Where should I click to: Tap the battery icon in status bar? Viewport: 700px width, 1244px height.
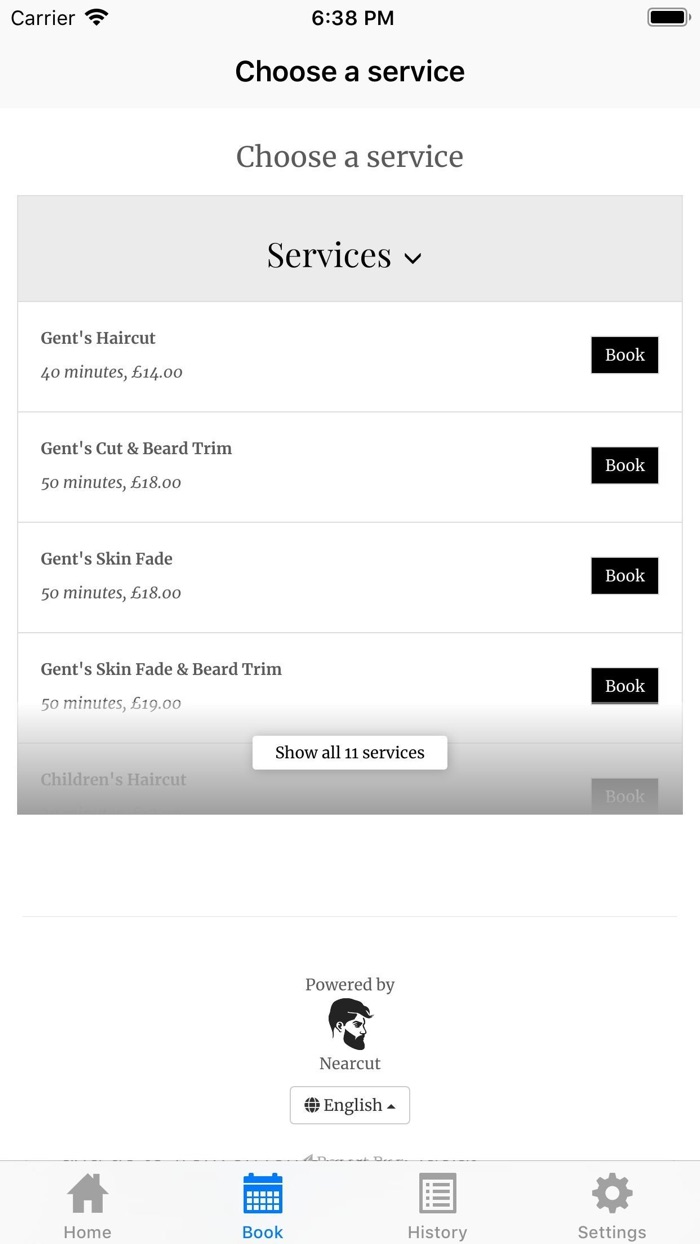point(668,18)
